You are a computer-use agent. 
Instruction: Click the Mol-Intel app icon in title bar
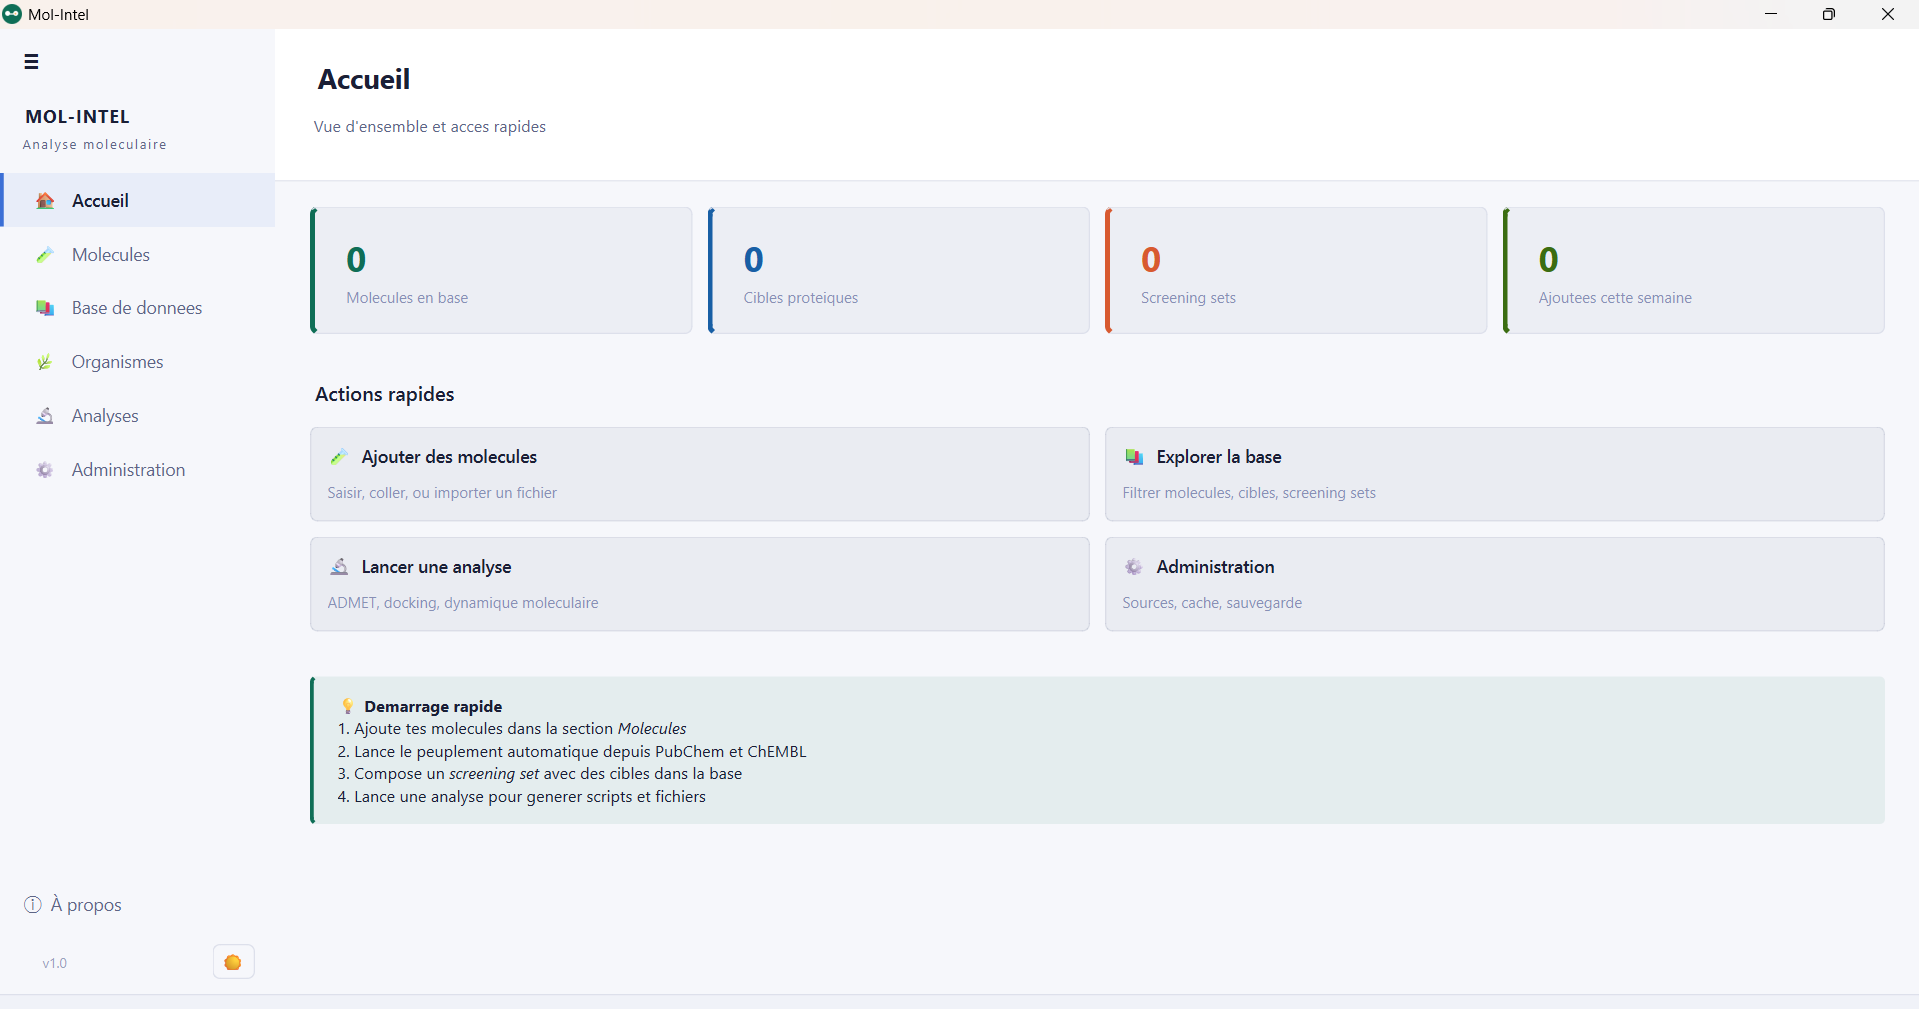12,14
